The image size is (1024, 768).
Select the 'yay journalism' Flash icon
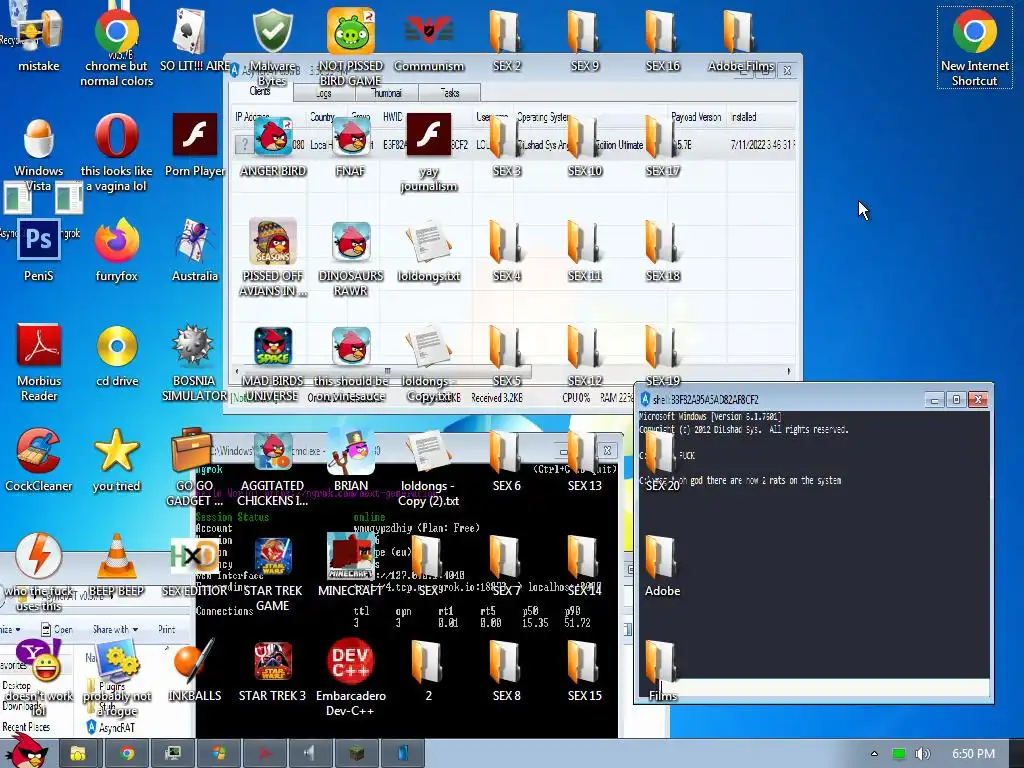(428, 135)
